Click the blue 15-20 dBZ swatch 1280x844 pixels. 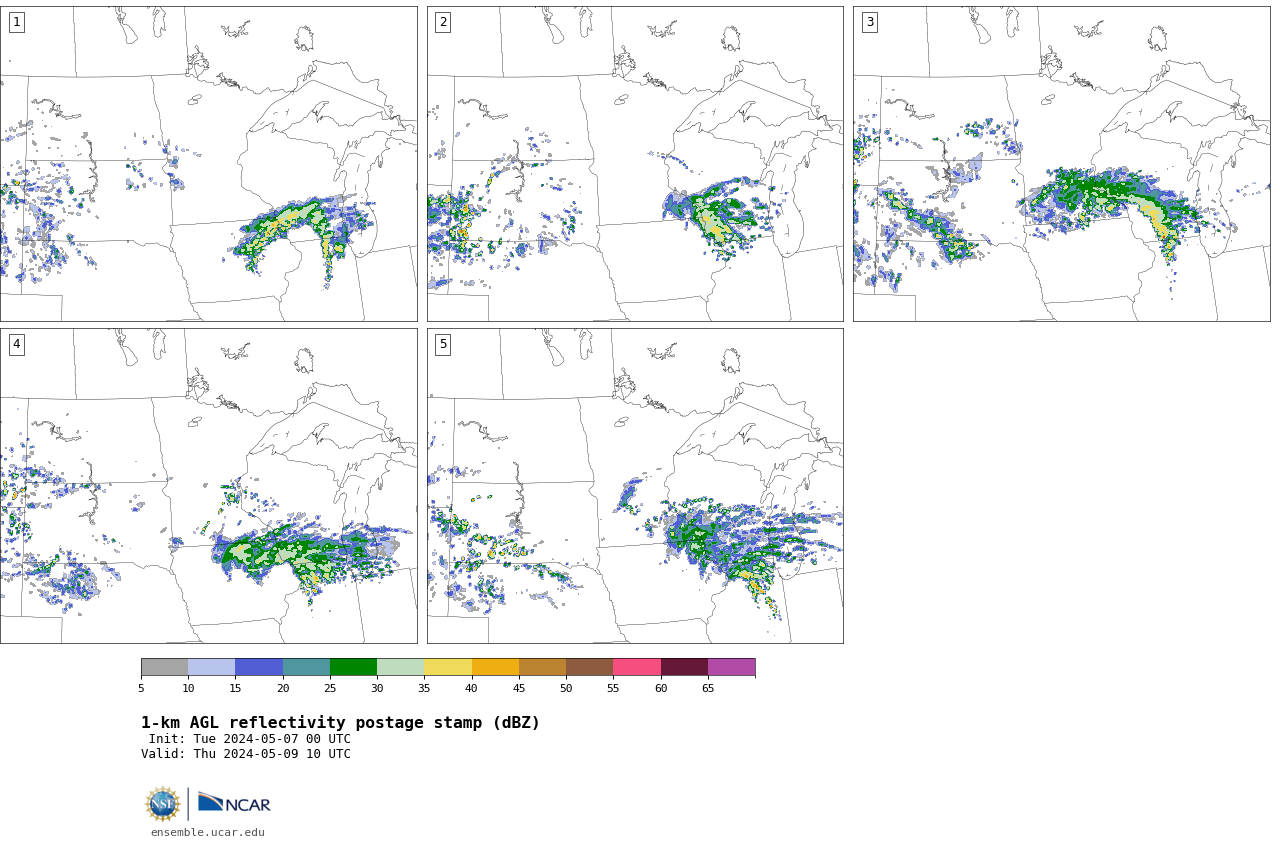tap(259, 667)
